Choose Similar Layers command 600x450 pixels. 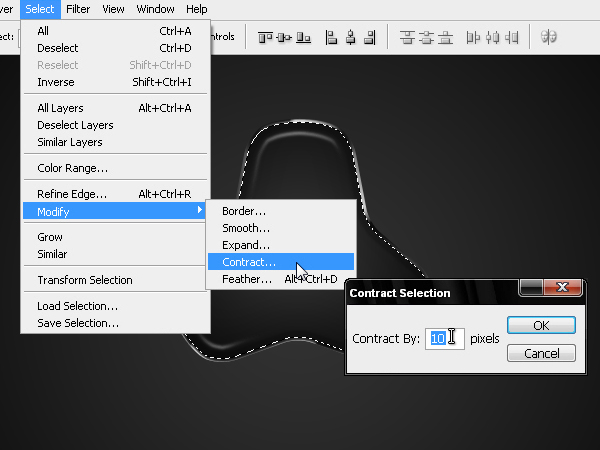[115, 142]
